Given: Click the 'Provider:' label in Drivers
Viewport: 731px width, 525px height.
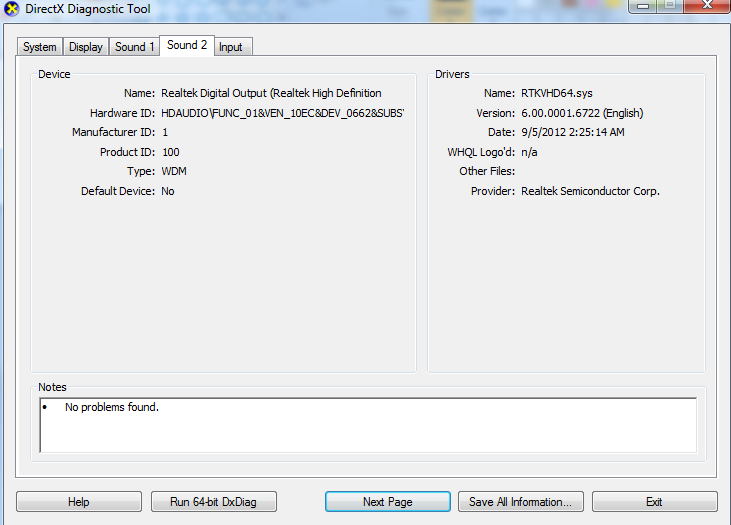Looking at the screenshot, I should (x=493, y=191).
